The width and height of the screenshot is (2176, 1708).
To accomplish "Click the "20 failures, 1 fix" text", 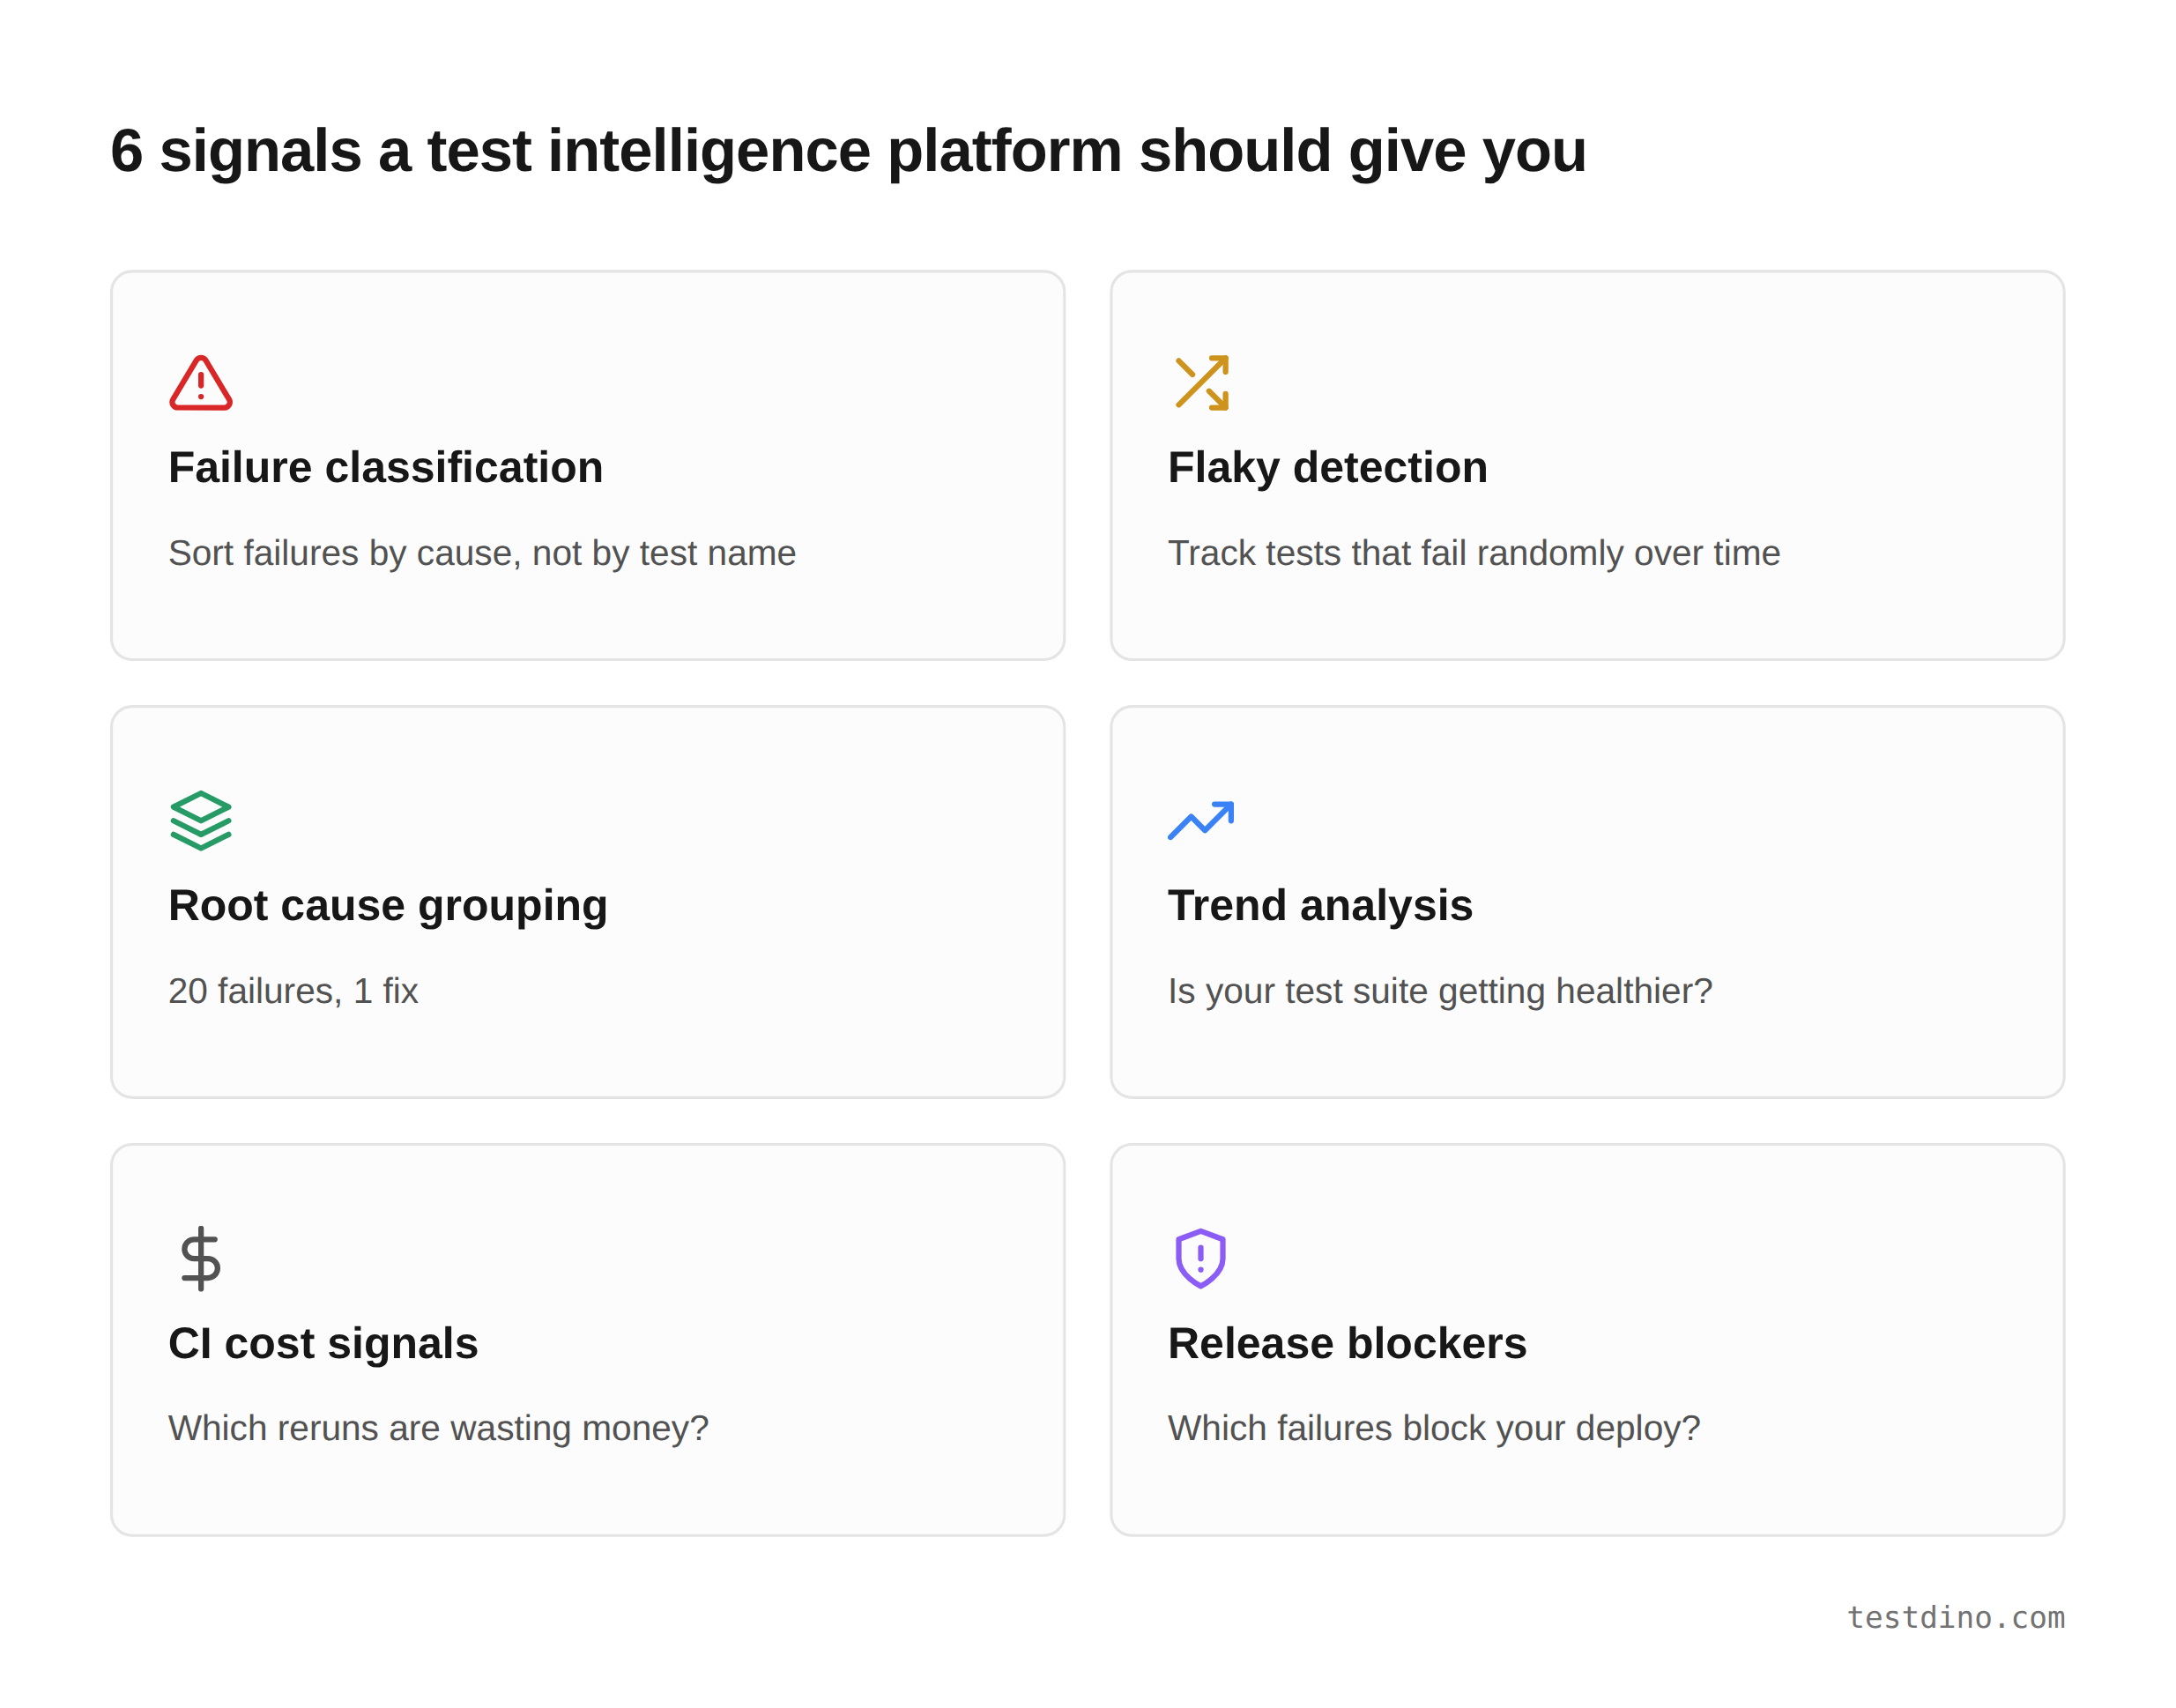I will (x=292, y=991).
